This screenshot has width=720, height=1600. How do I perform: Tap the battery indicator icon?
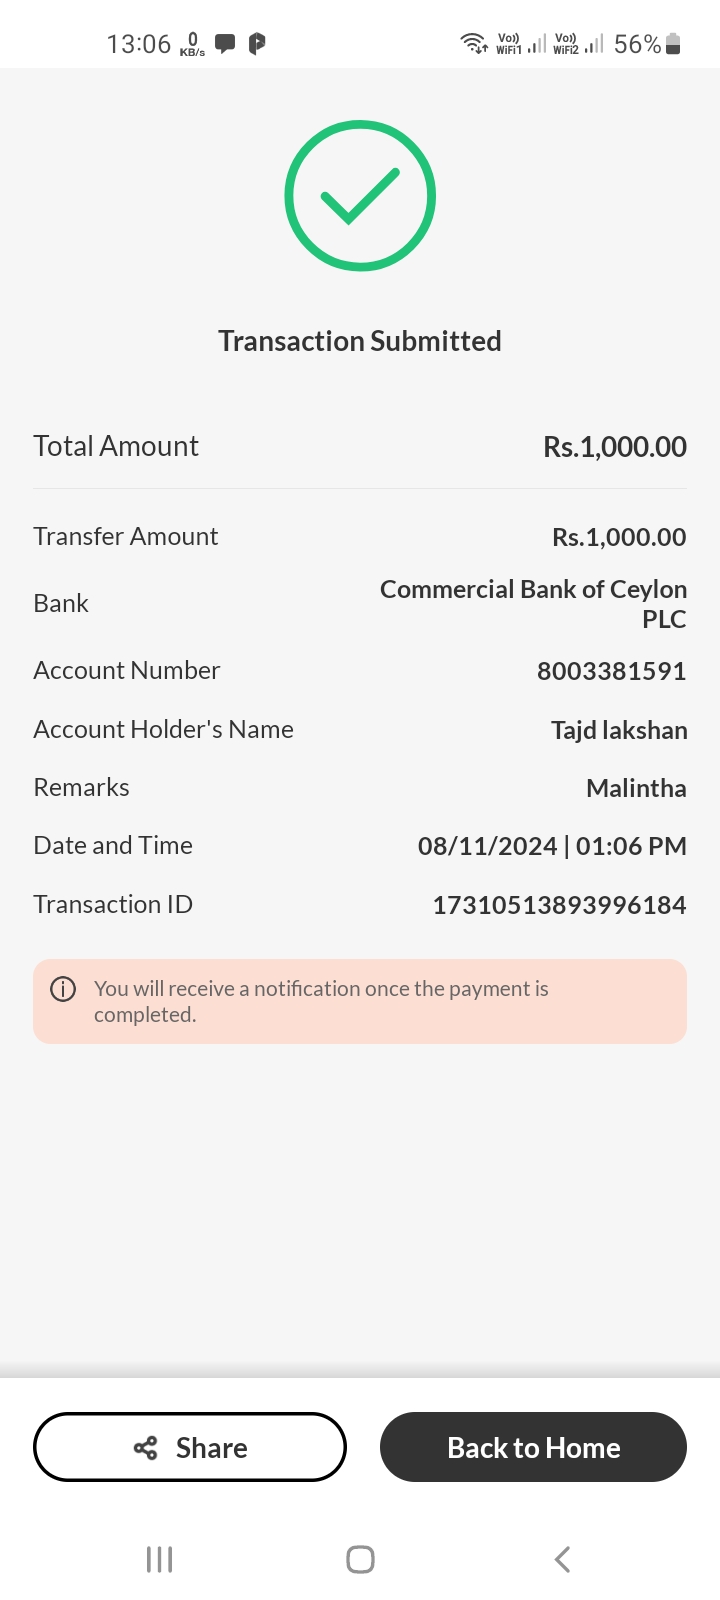click(x=673, y=44)
